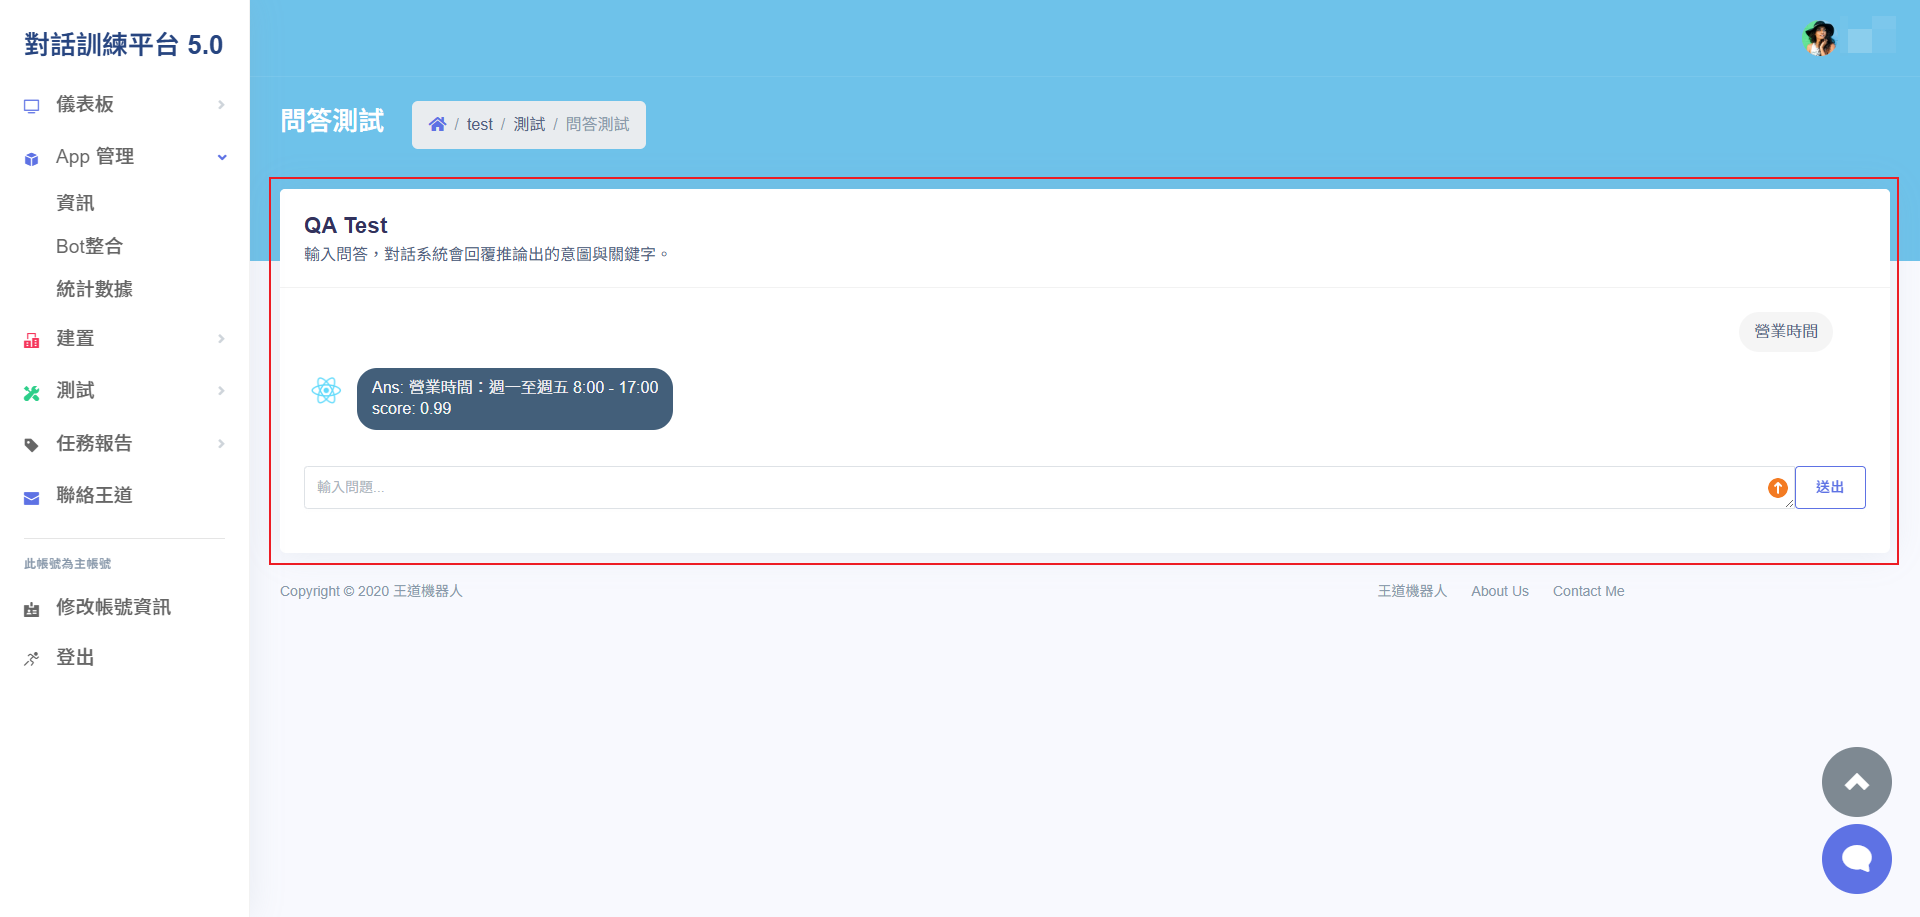Image resolution: width=1920 pixels, height=917 pixels.
Task: Open the 修改帳號資訊 sidebar item
Action: 113,607
